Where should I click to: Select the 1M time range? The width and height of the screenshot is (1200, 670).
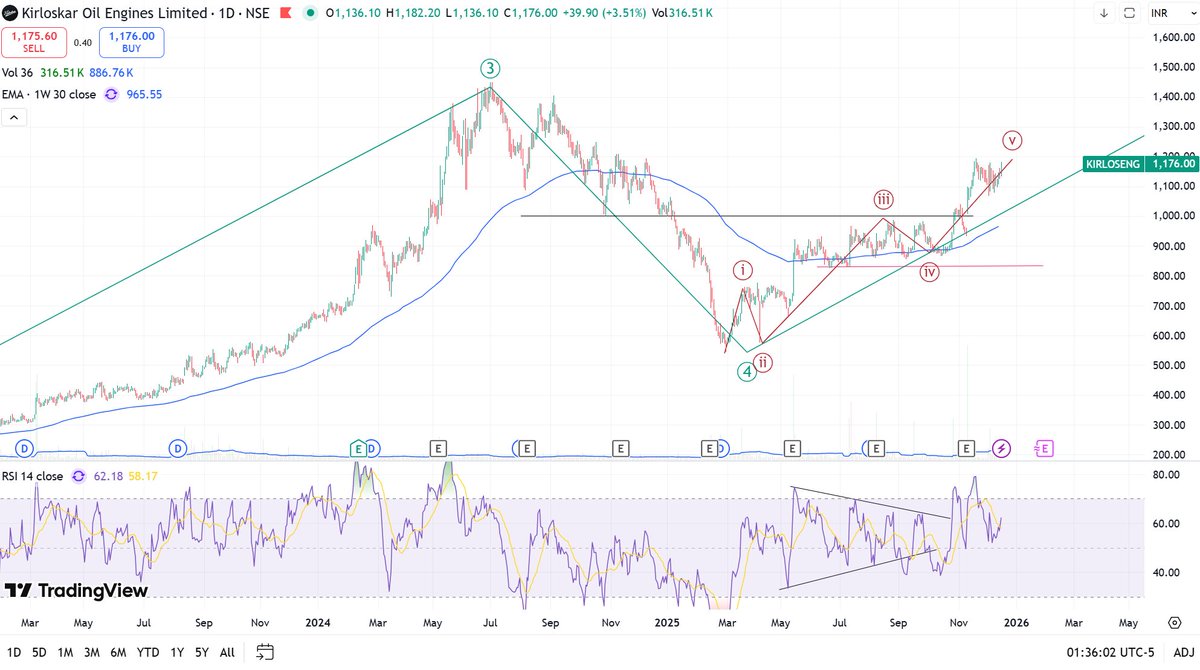(x=65, y=652)
